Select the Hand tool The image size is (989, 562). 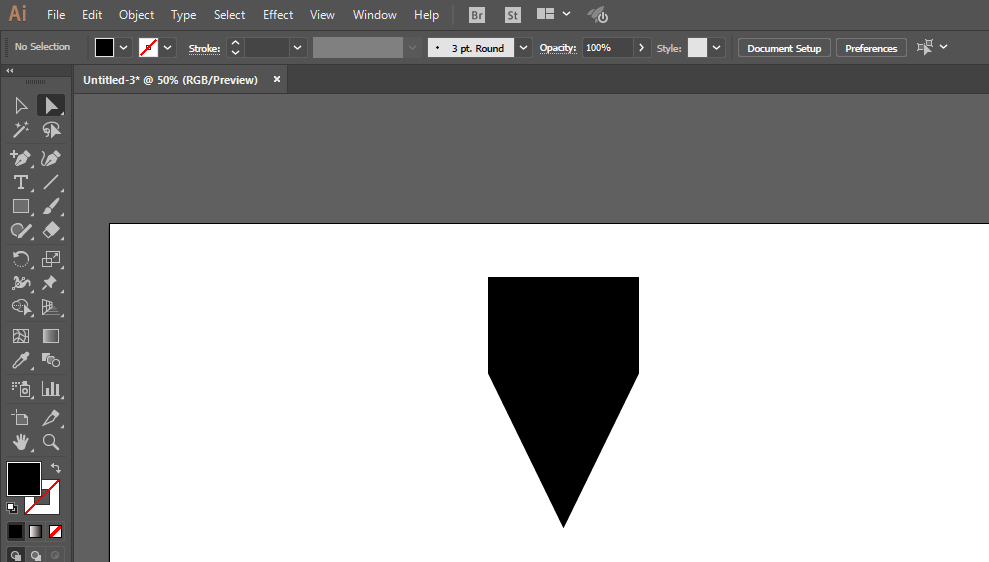pos(21,442)
